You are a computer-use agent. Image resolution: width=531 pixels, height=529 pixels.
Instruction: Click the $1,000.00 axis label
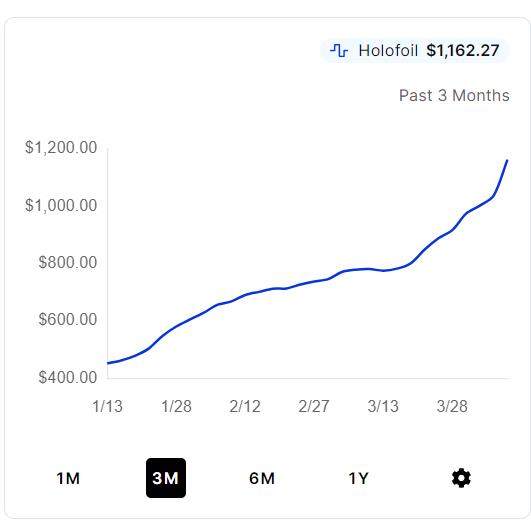pyautogui.click(x=61, y=205)
